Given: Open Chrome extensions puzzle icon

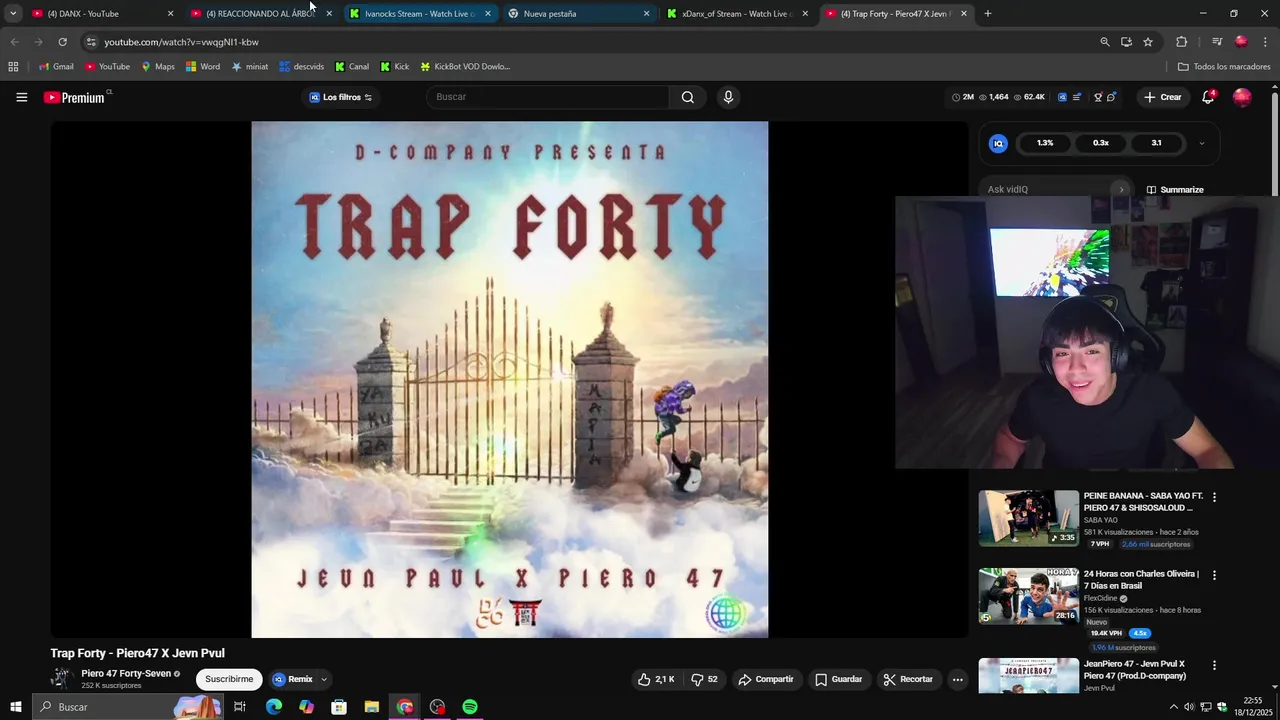Looking at the screenshot, I should click(x=1181, y=42).
